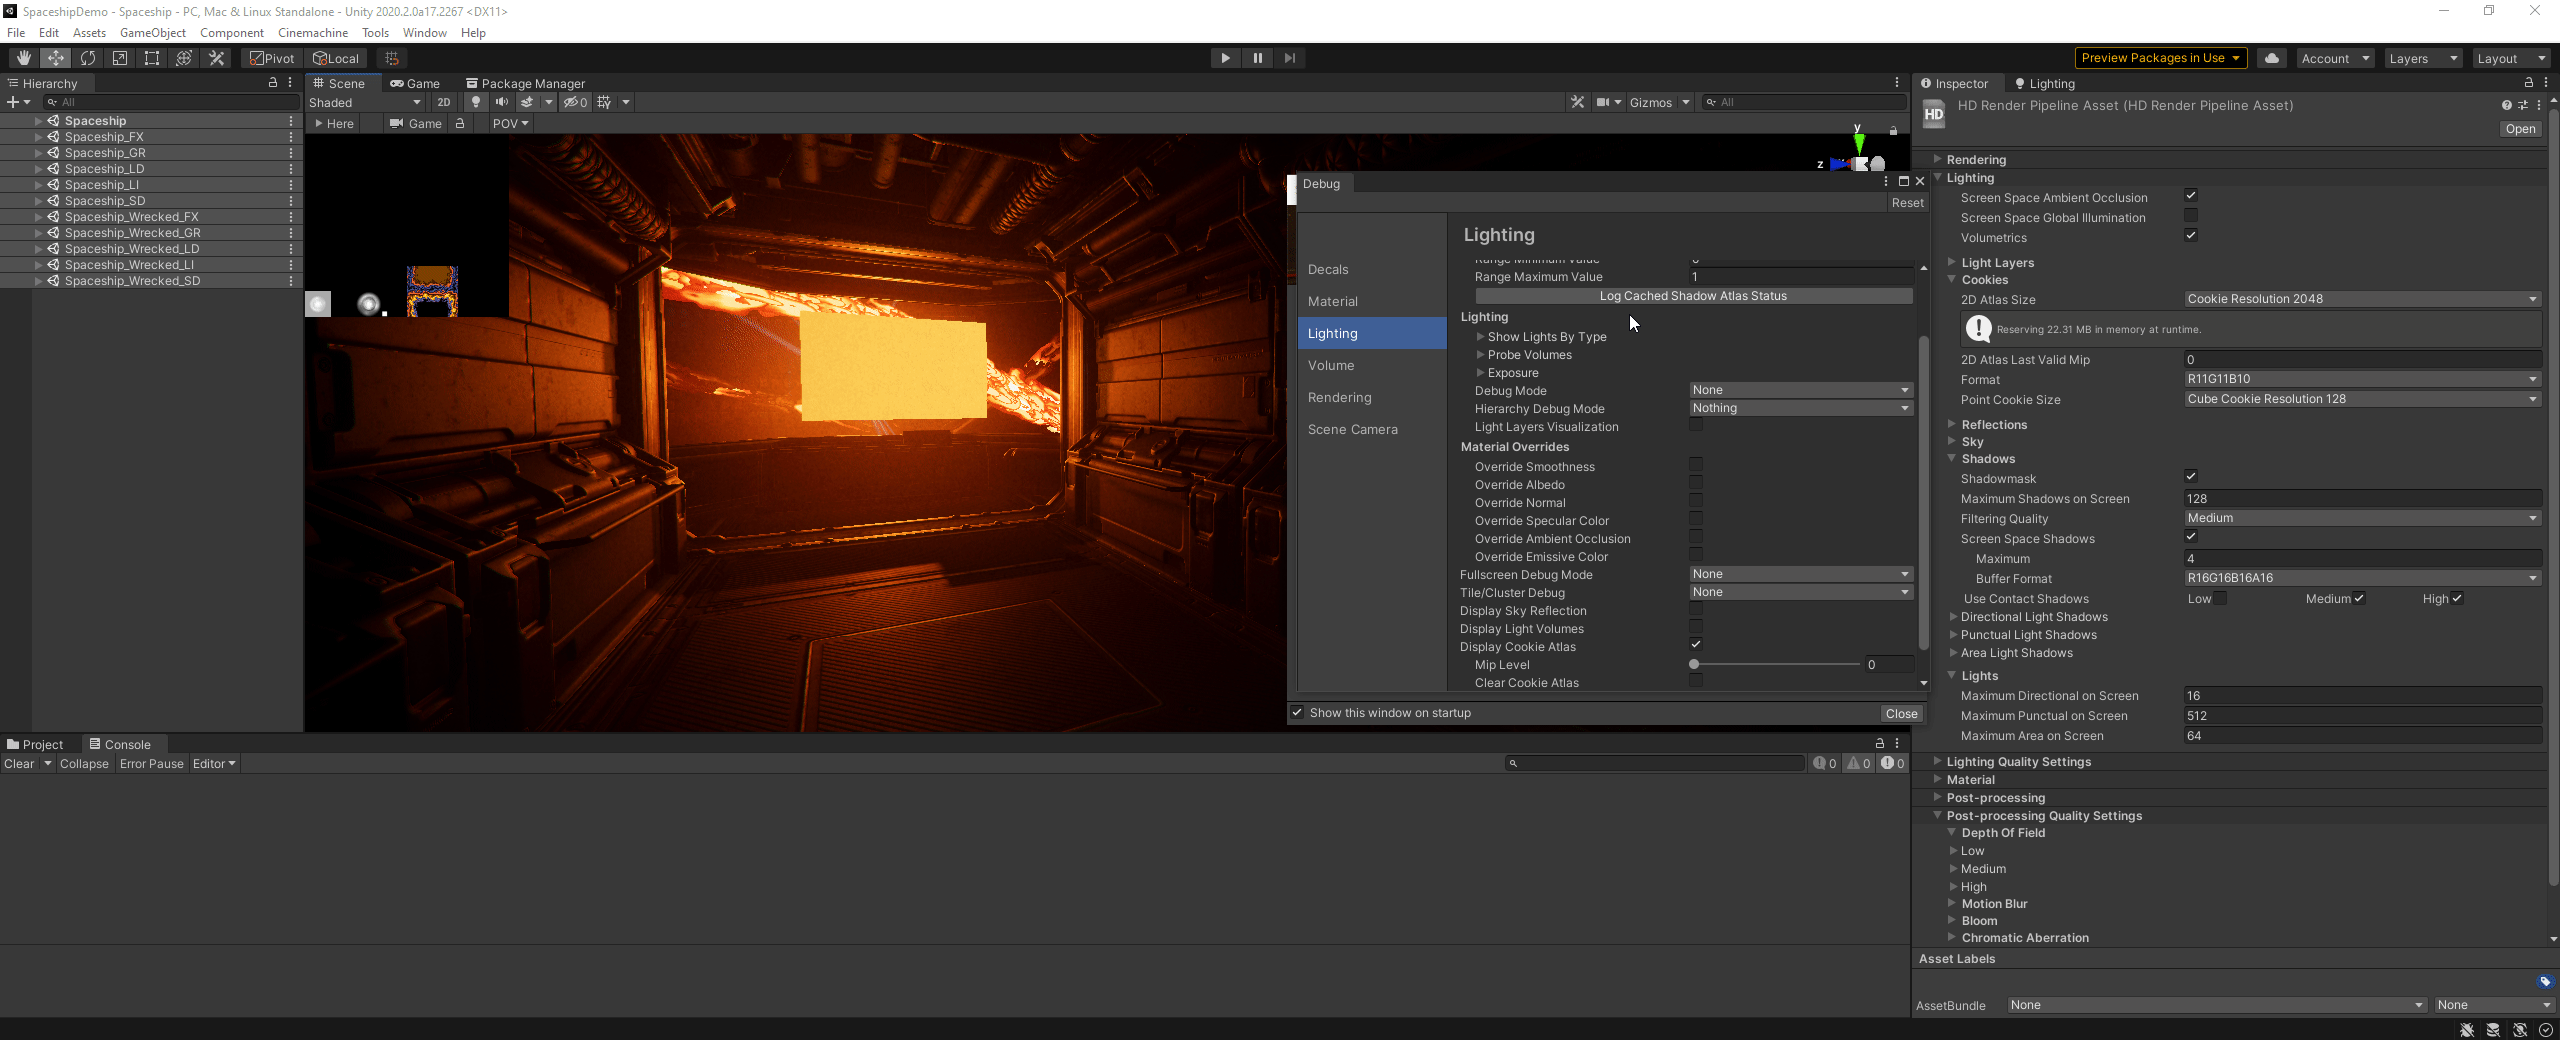
Task: Disable Display Cookie Atlas checkbox
Action: [x=1695, y=645]
